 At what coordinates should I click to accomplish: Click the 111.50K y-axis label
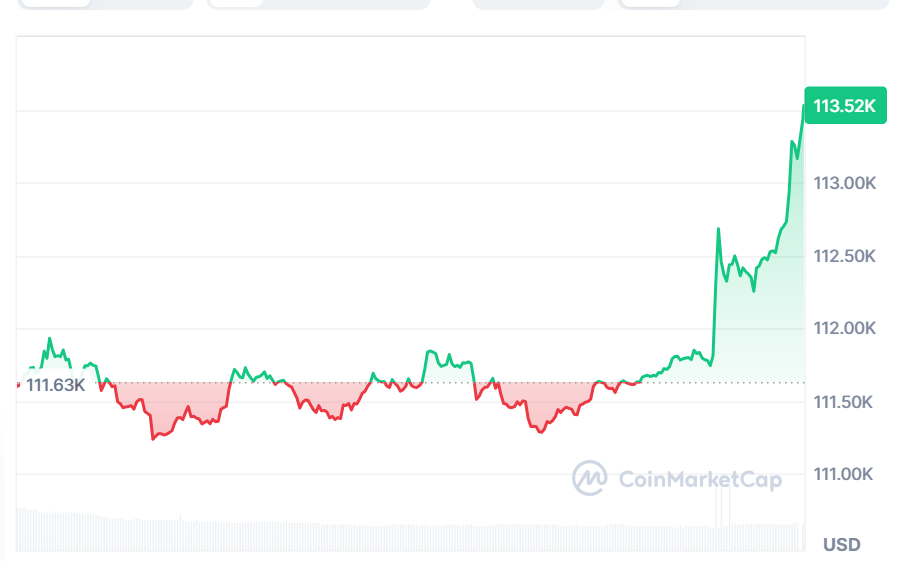tap(845, 402)
